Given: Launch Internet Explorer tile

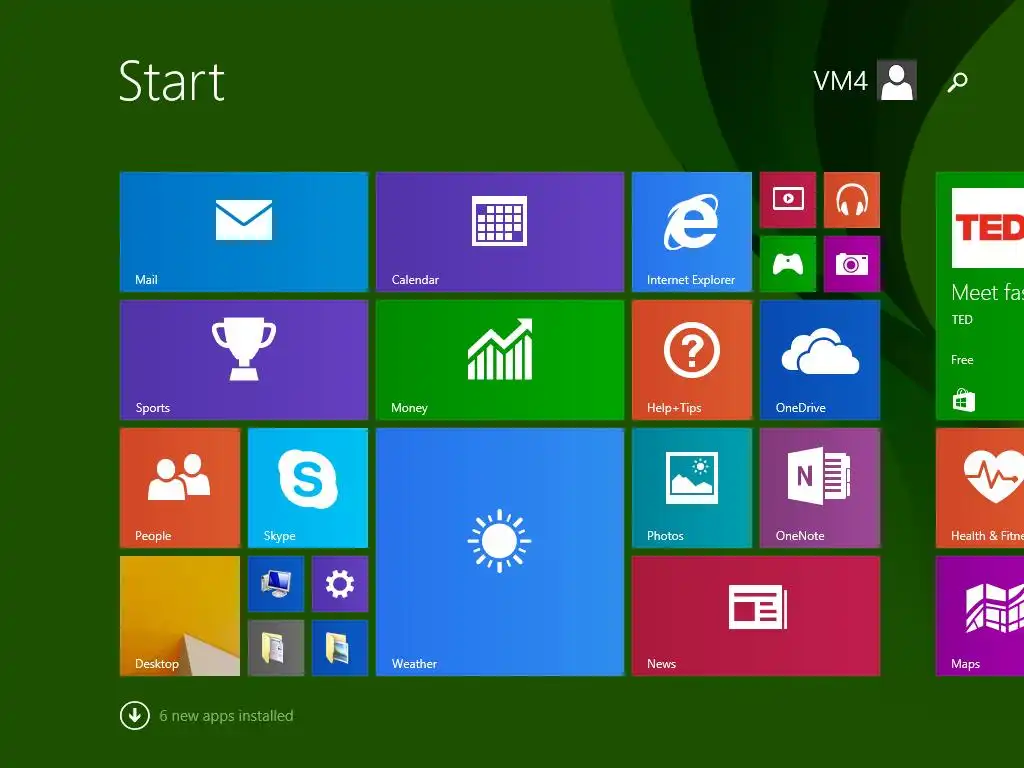Looking at the screenshot, I should (x=692, y=232).
